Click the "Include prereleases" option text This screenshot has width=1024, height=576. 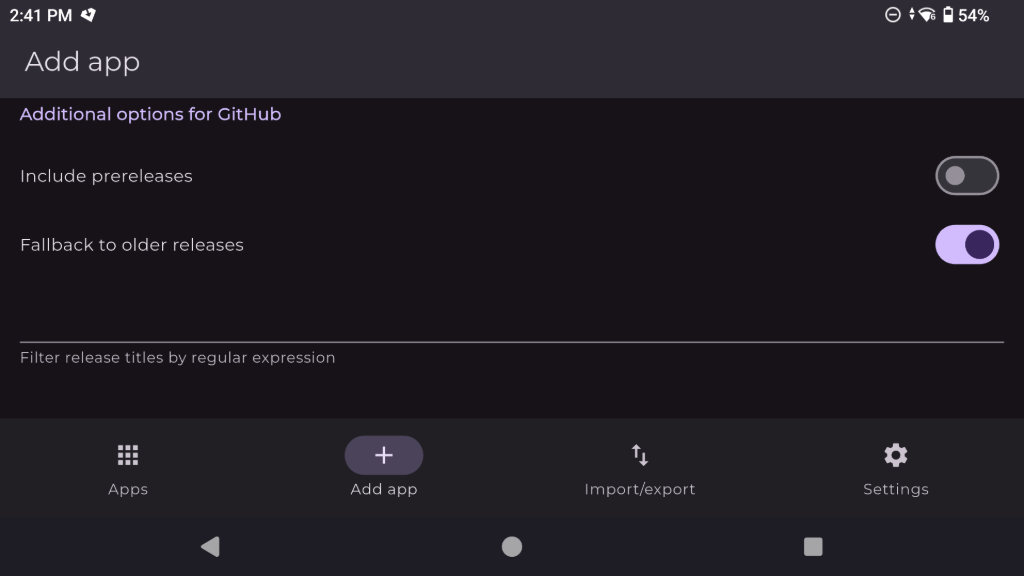point(106,176)
